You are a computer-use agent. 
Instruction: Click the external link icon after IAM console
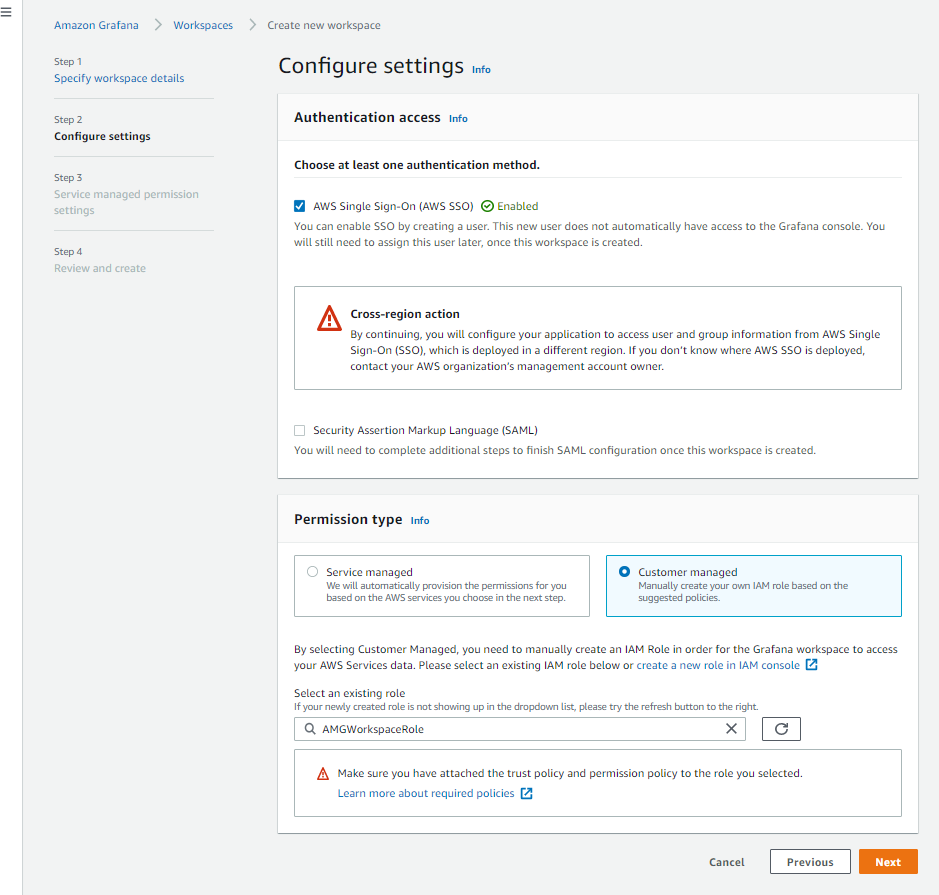coord(811,664)
